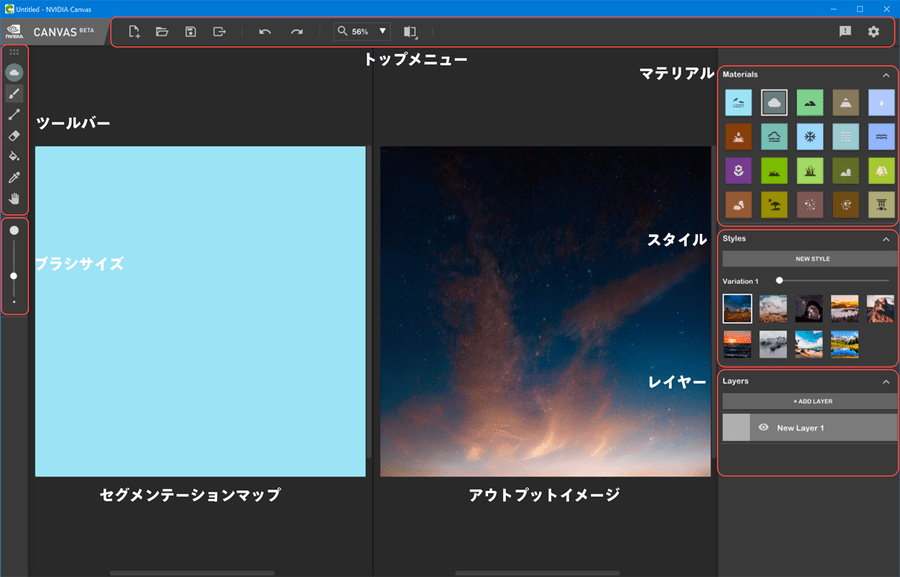Collapse the Materials panel
This screenshot has height=577, width=900.
pos(885,75)
